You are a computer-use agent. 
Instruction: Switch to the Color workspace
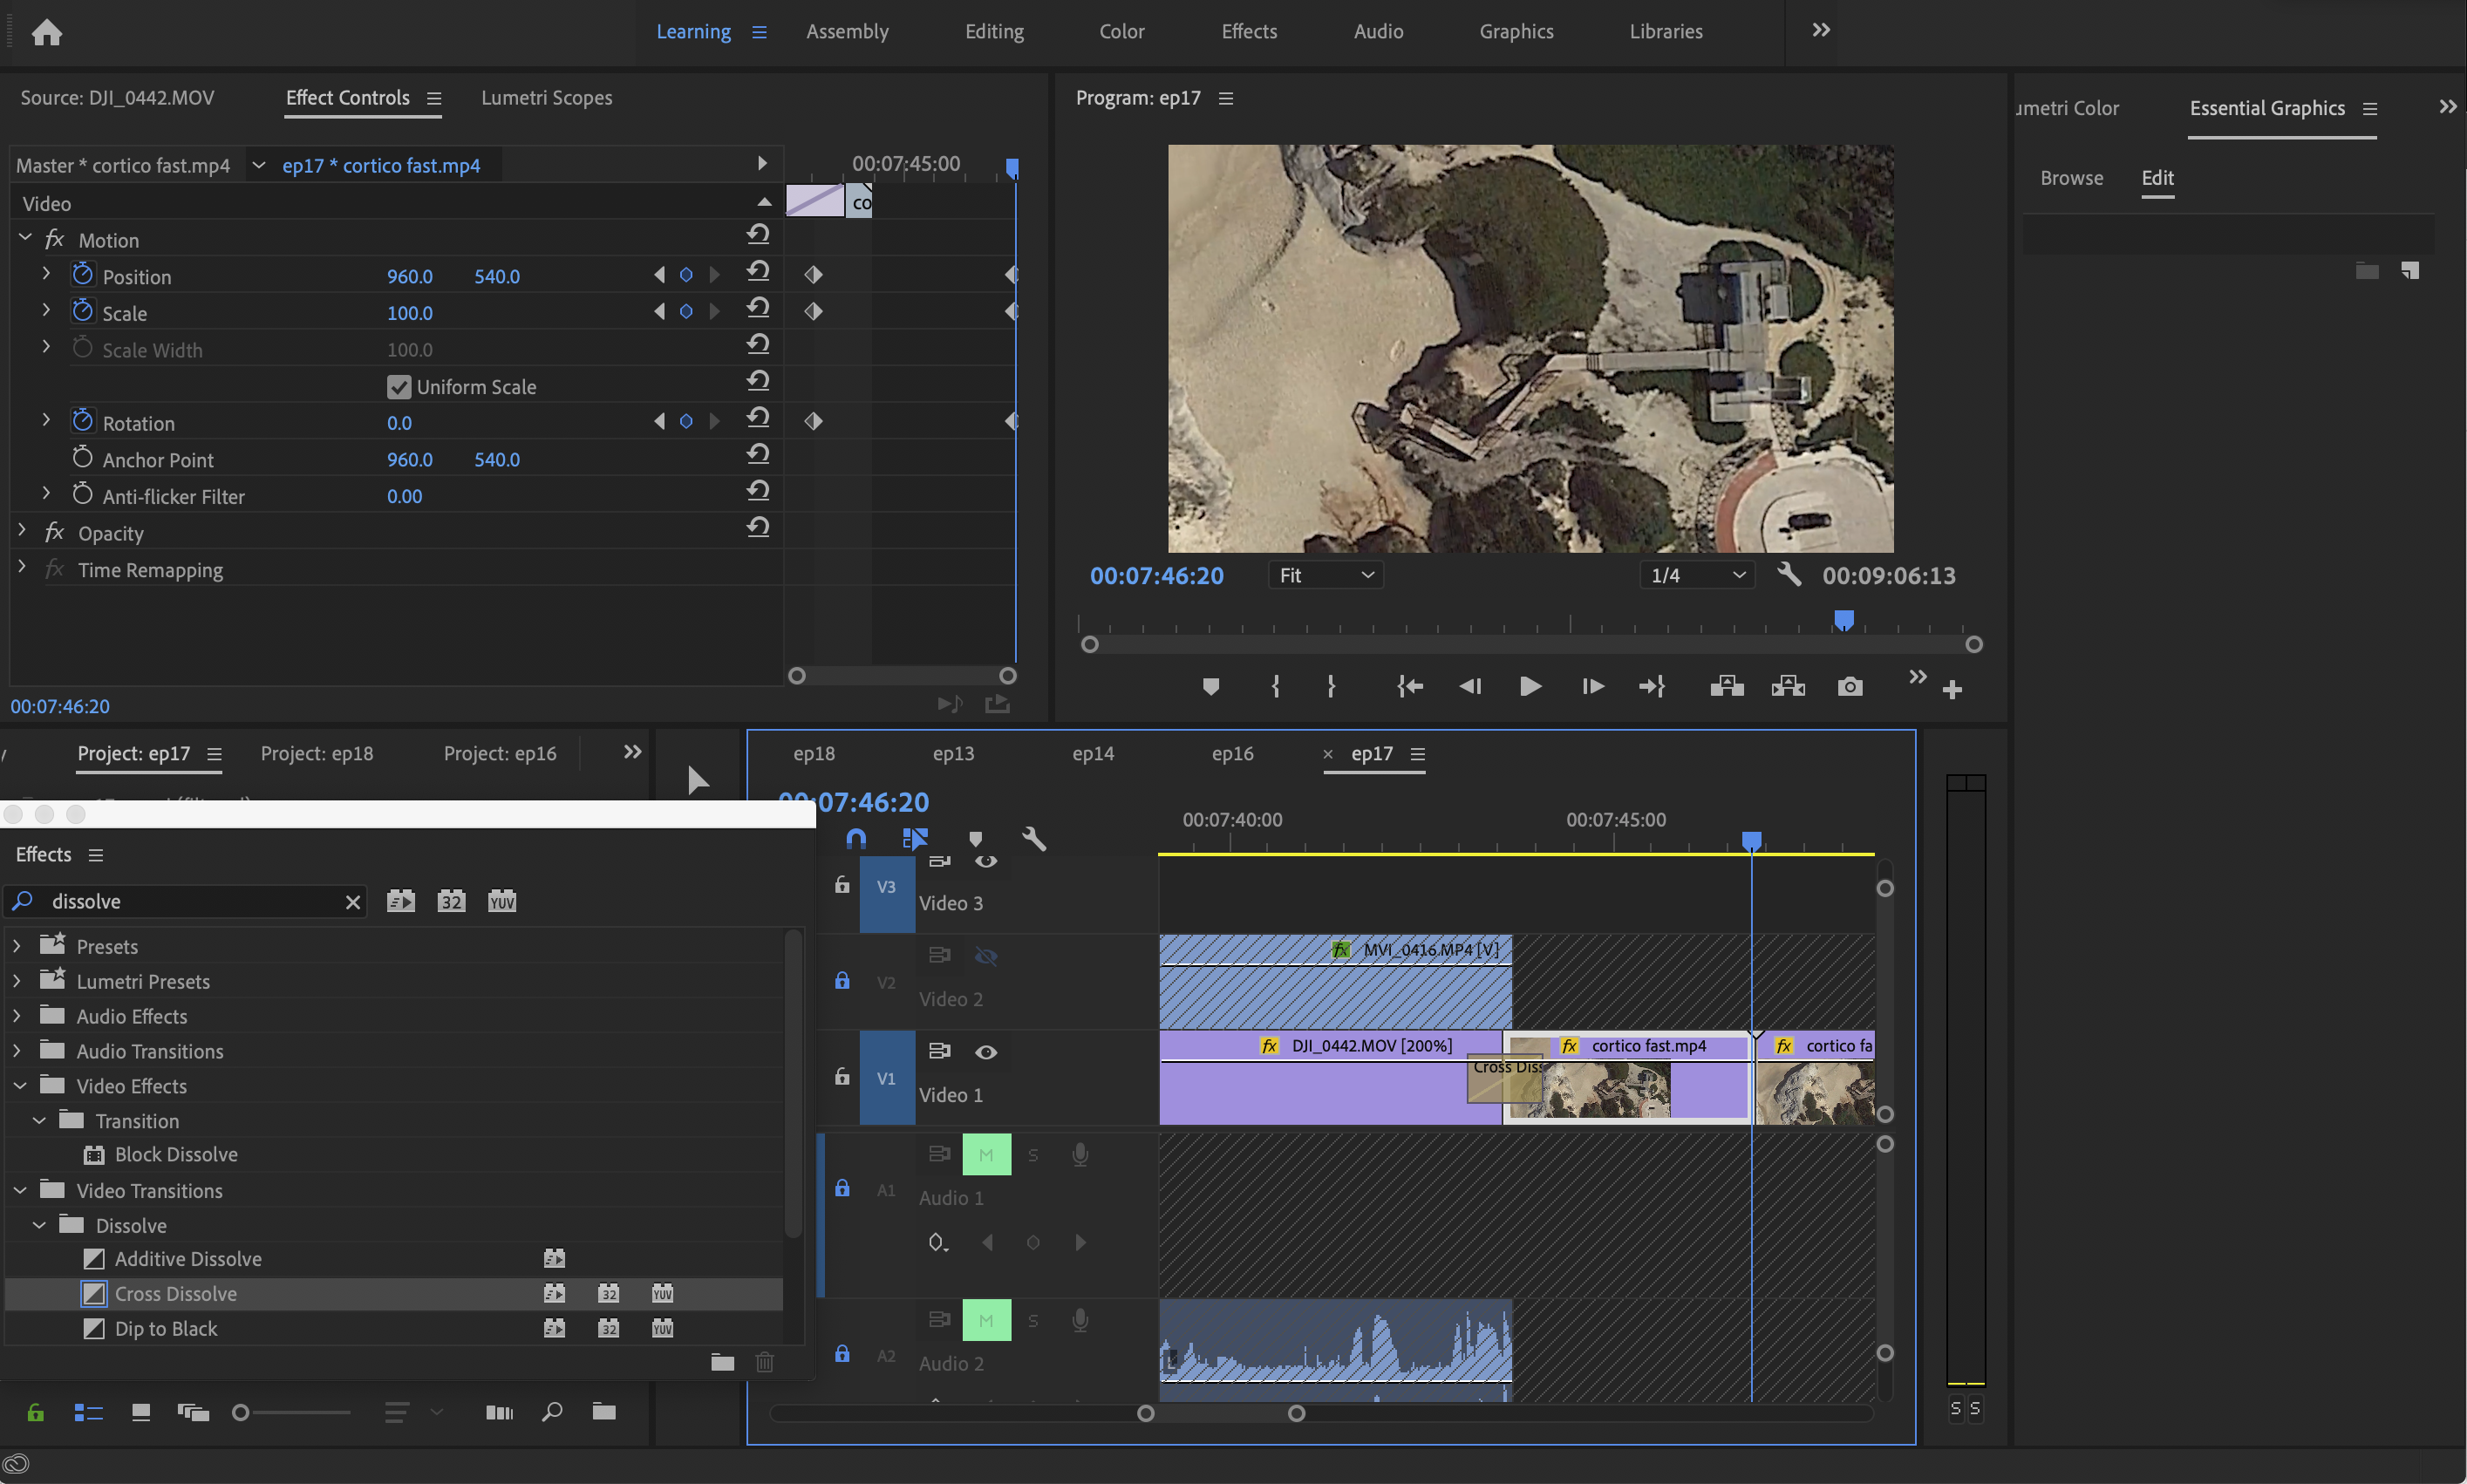pos(1121,31)
